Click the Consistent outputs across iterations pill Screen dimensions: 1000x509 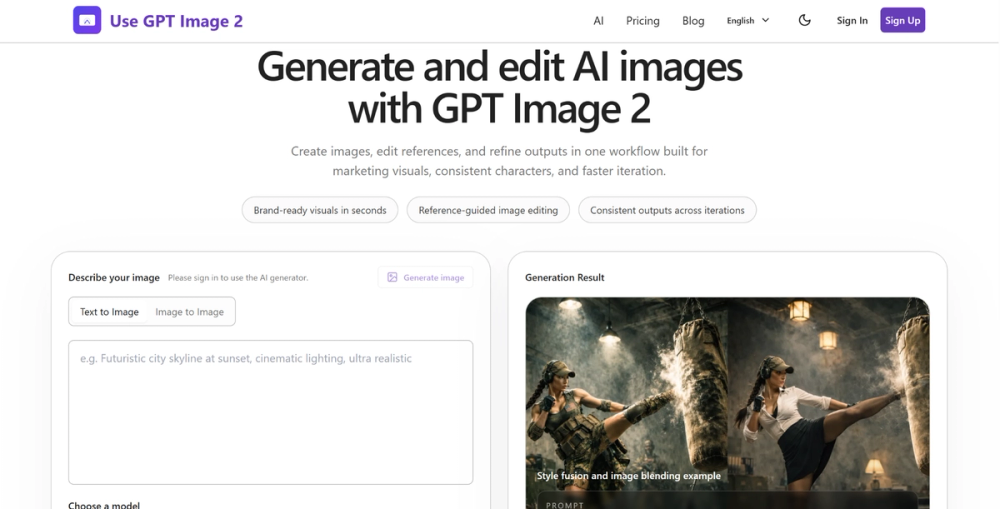click(667, 210)
